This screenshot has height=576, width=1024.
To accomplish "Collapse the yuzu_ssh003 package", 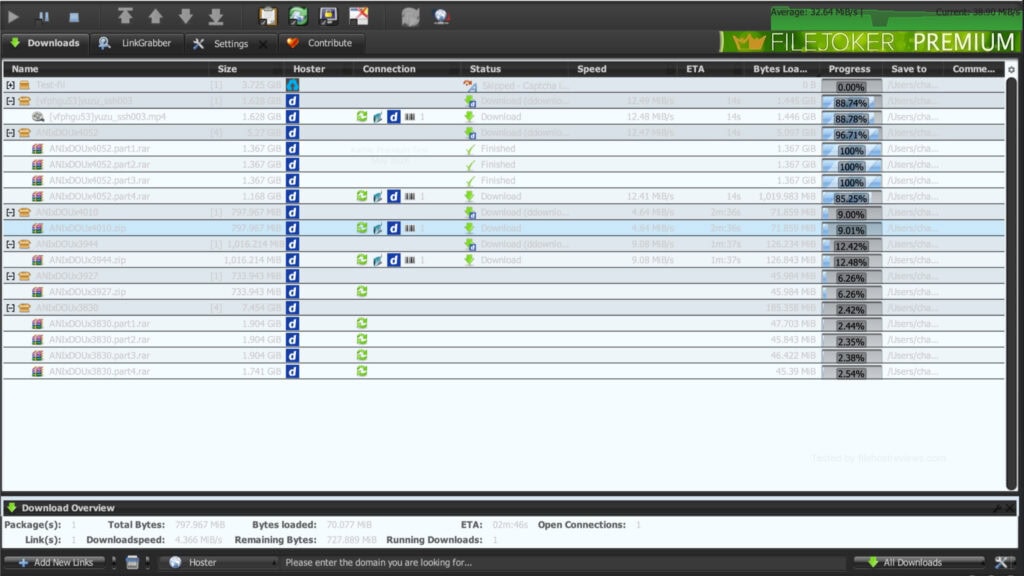I will pyautogui.click(x=10, y=101).
